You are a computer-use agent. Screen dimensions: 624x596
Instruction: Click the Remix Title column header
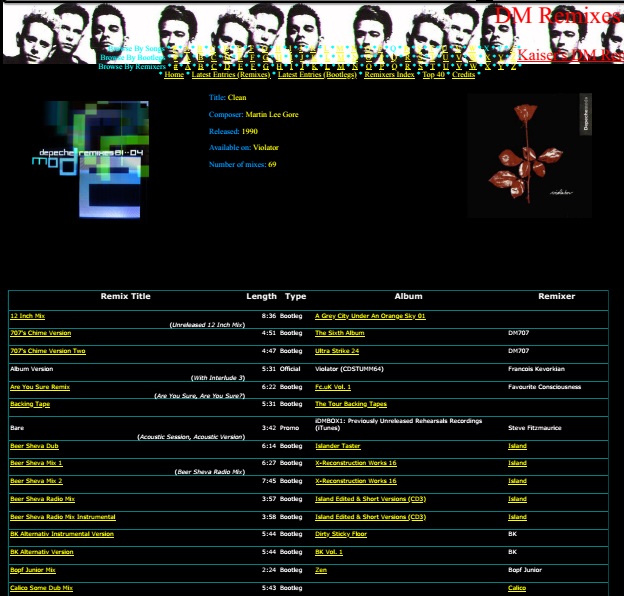(125, 296)
